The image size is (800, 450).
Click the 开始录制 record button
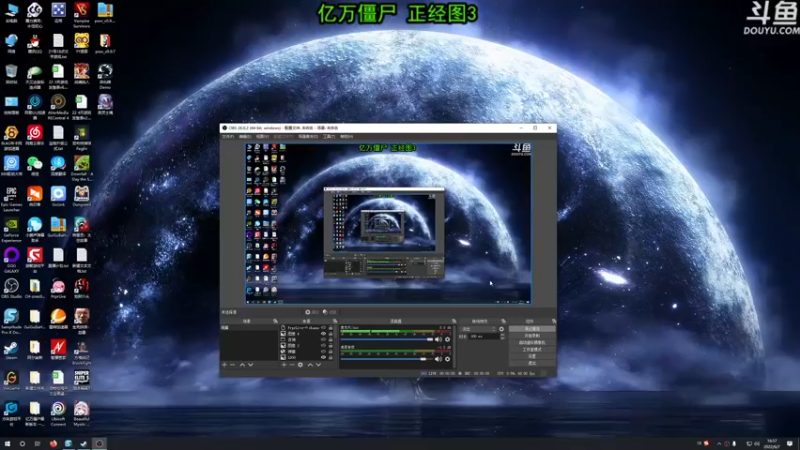click(532, 335)
